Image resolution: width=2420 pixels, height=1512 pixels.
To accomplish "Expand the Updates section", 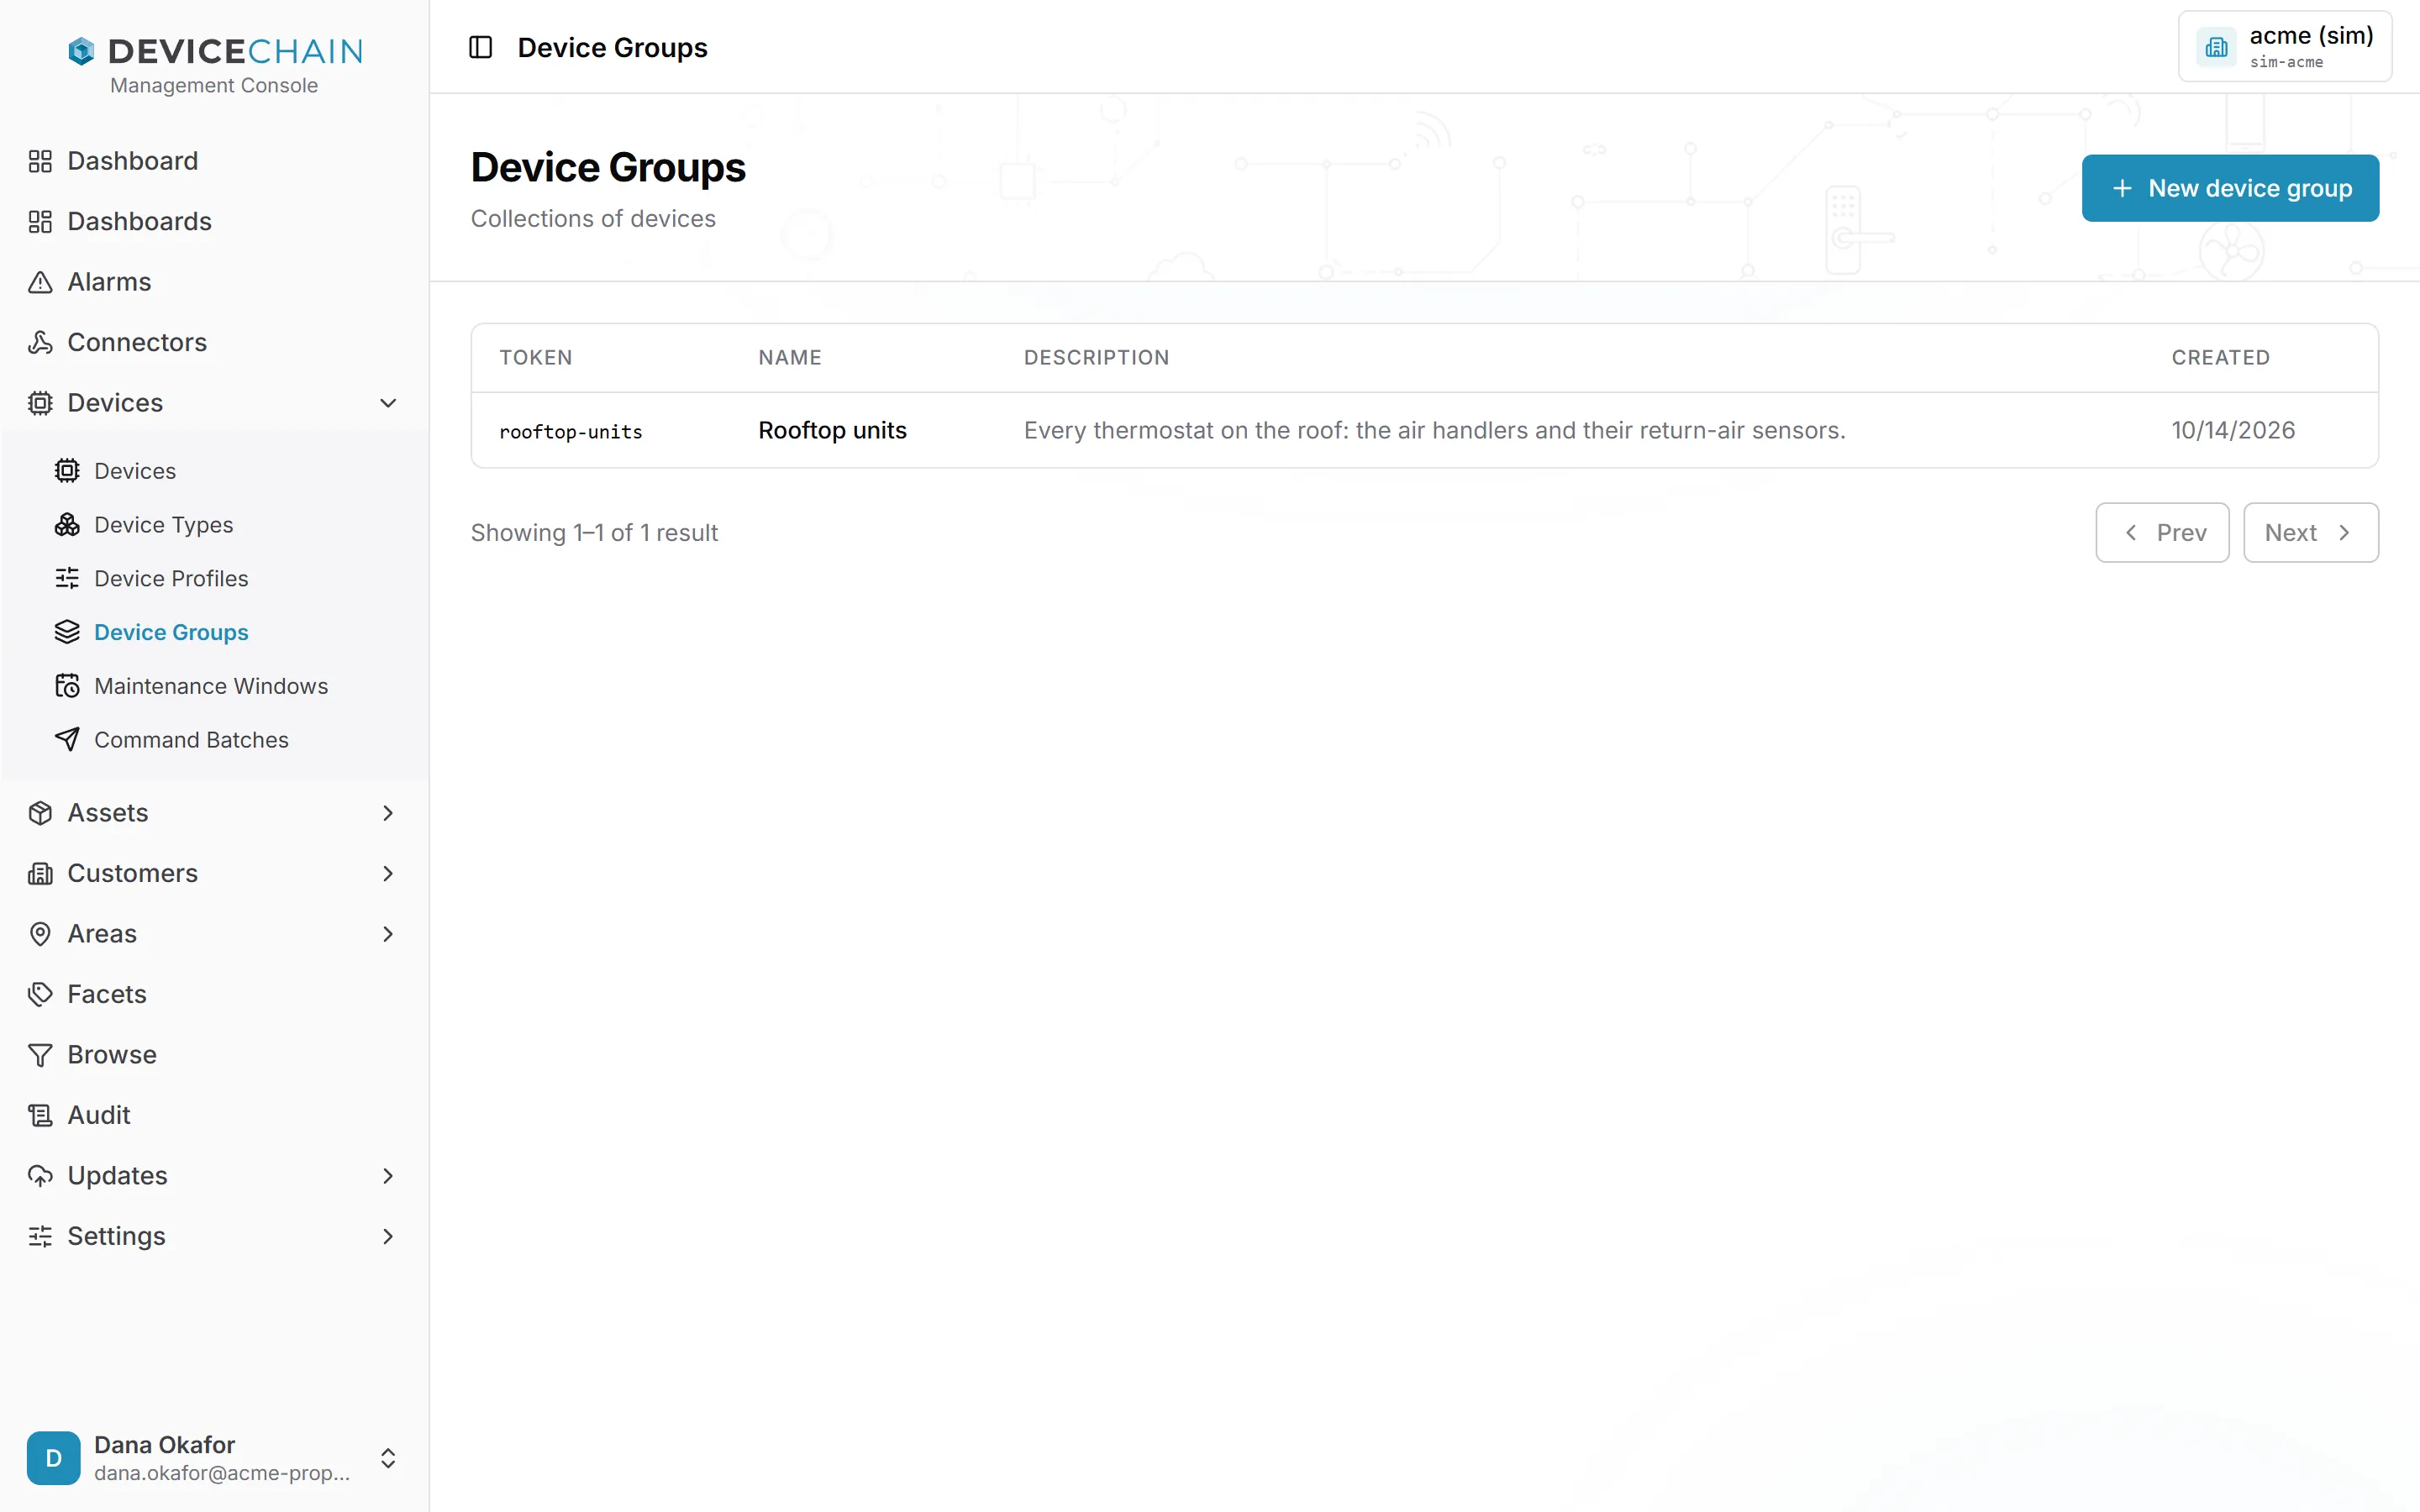I will point(388,1176).
